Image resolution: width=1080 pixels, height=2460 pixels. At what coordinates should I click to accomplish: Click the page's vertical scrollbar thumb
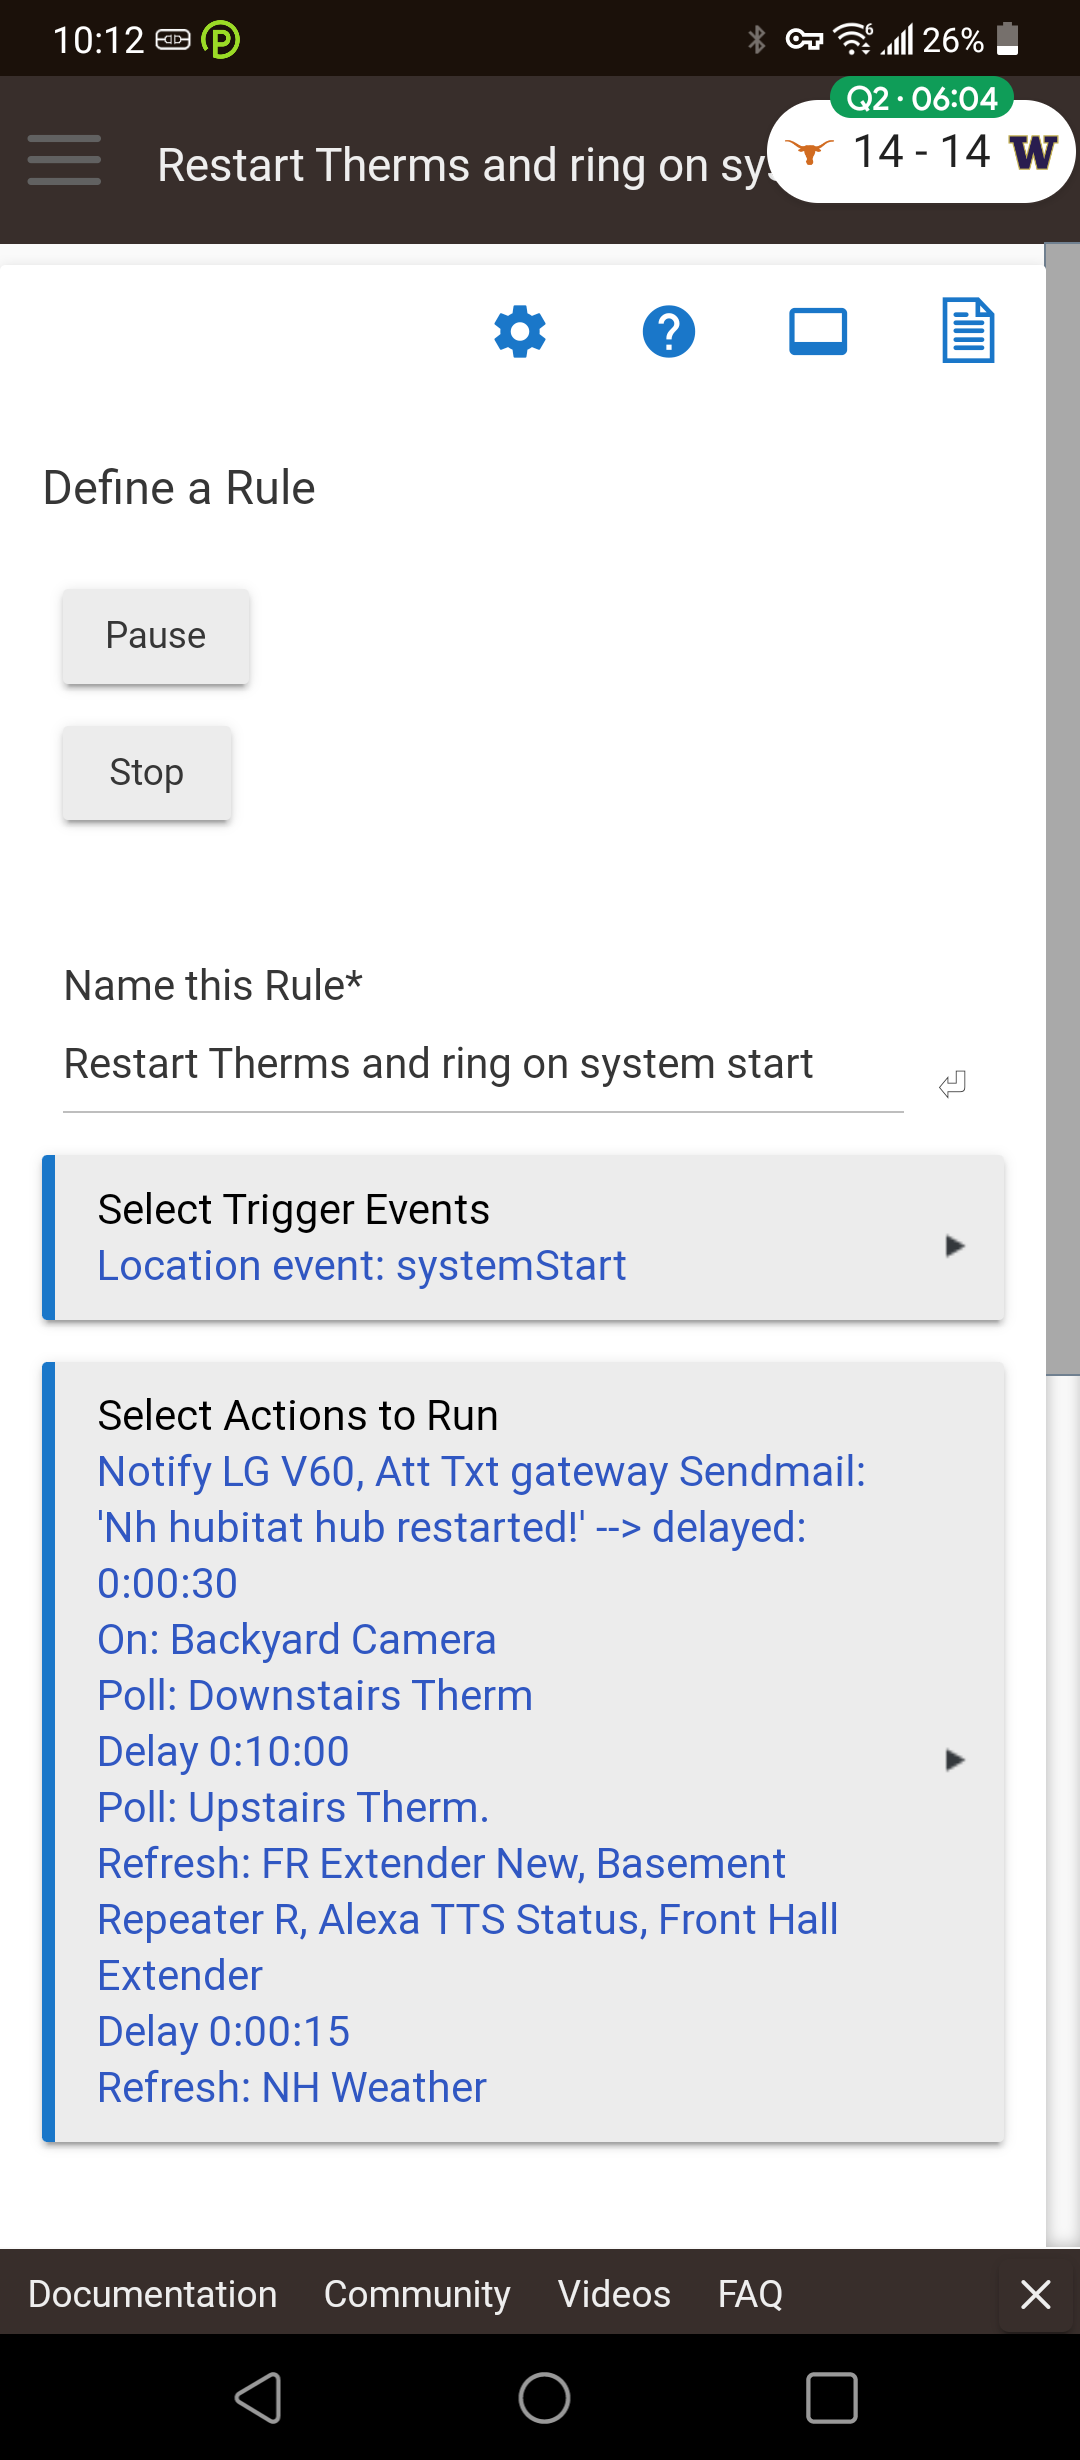1062,810
